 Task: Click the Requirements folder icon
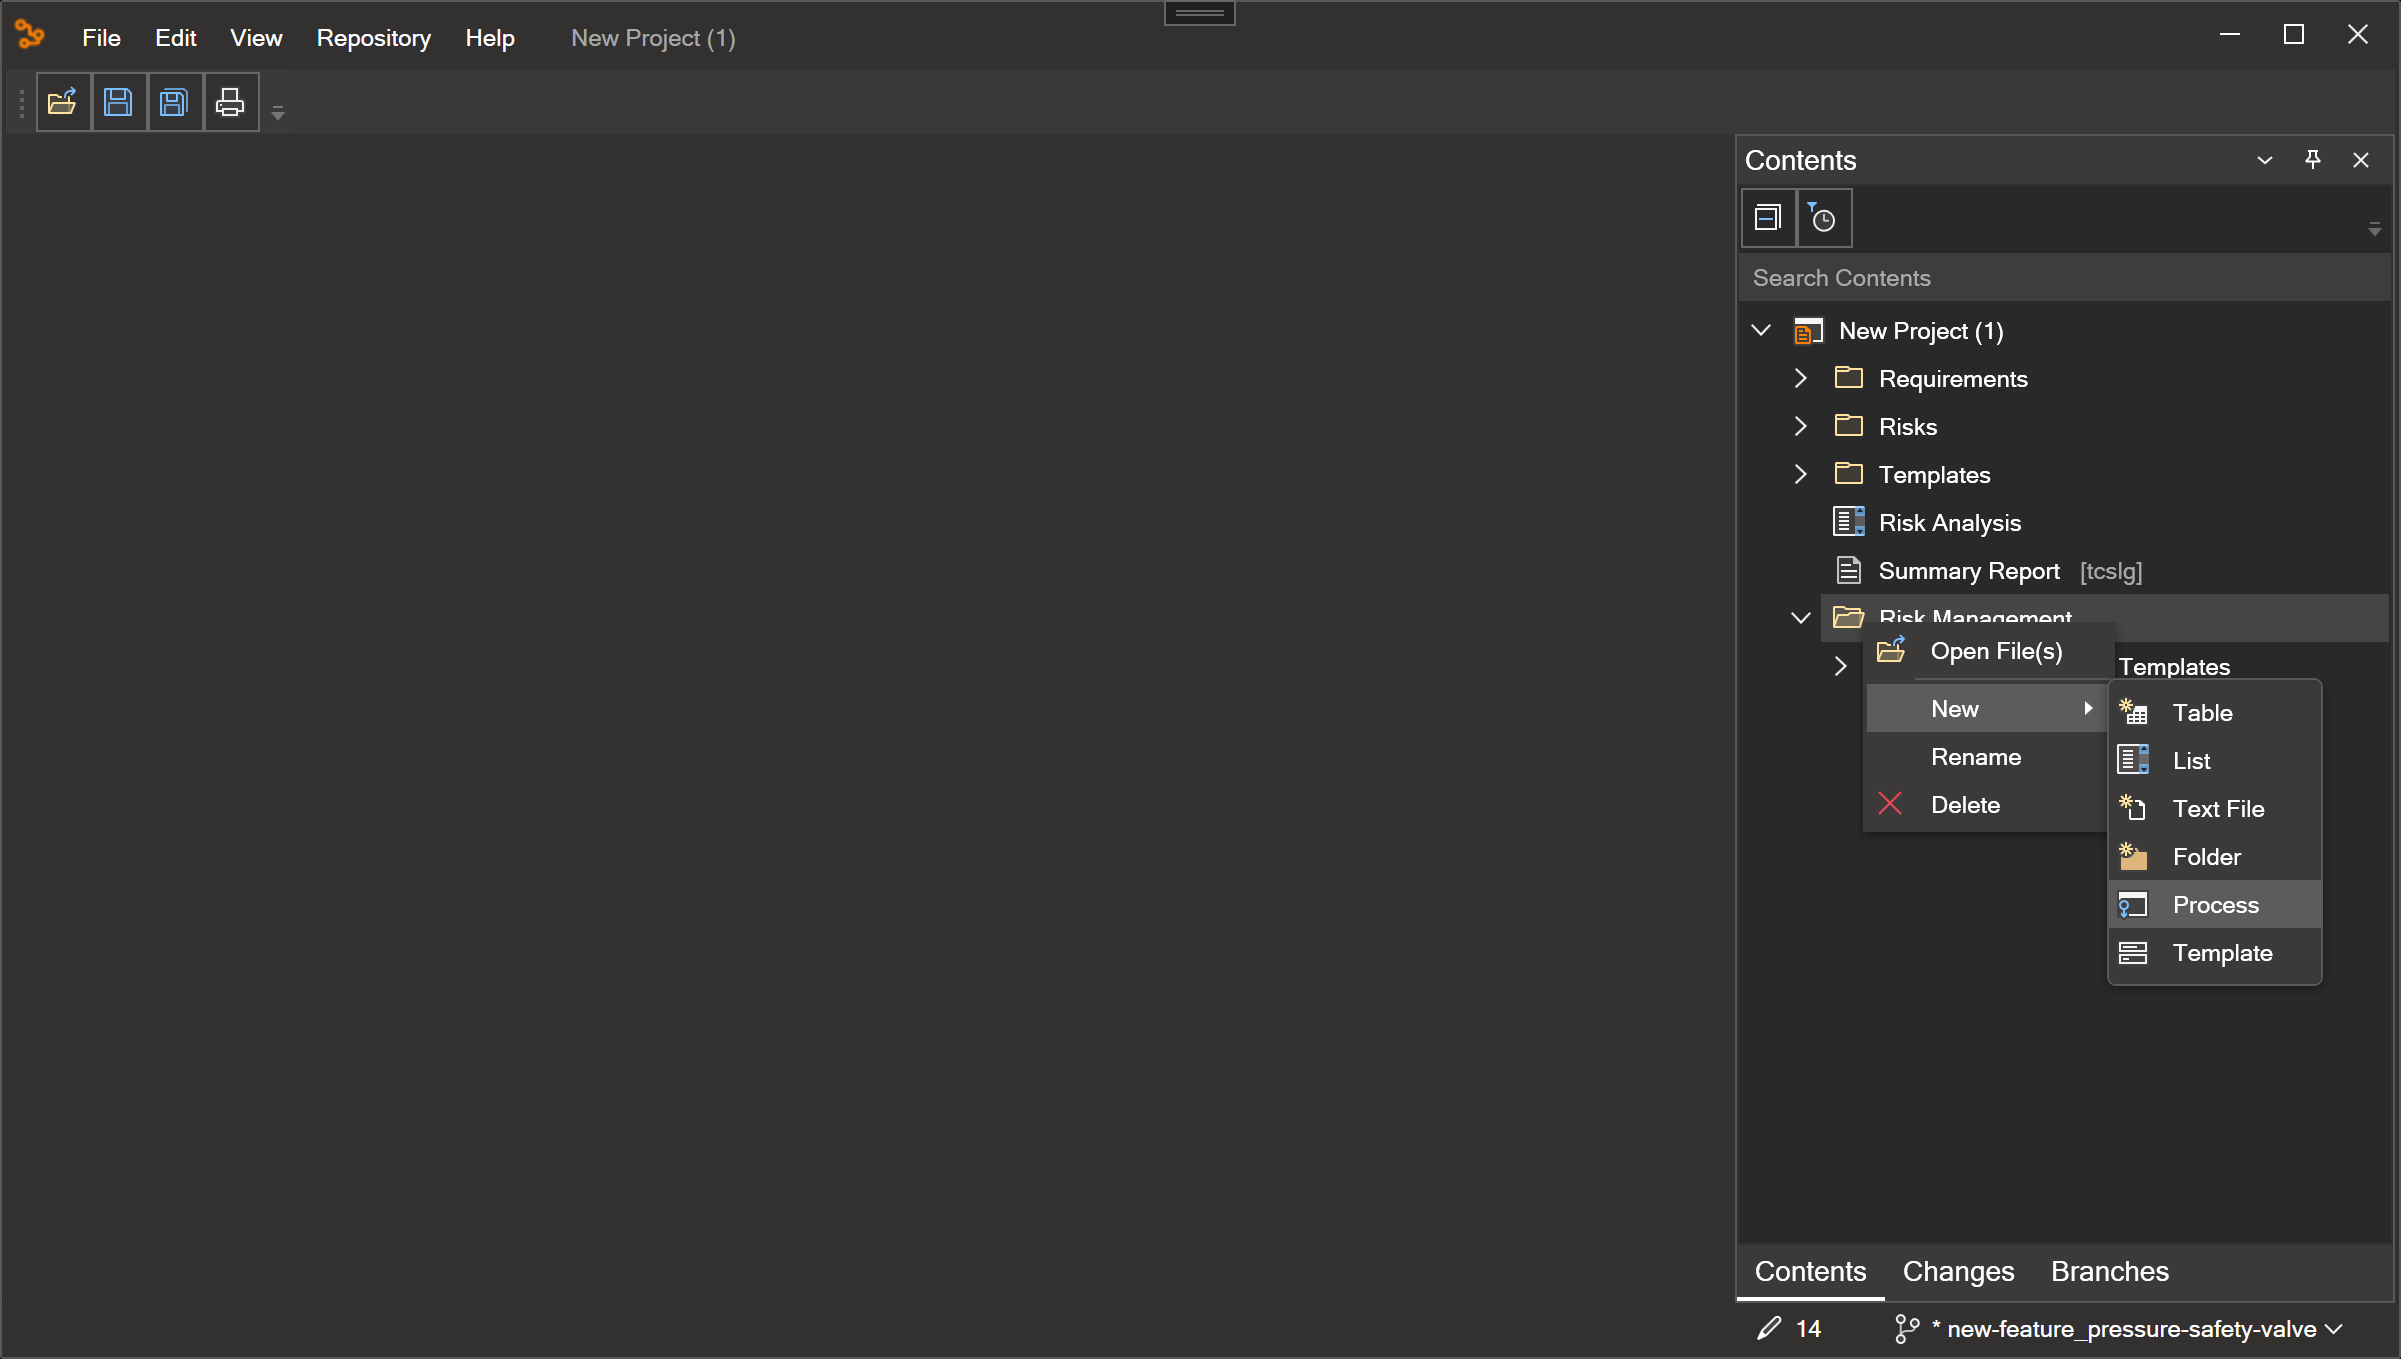(x=1848, y=377)
